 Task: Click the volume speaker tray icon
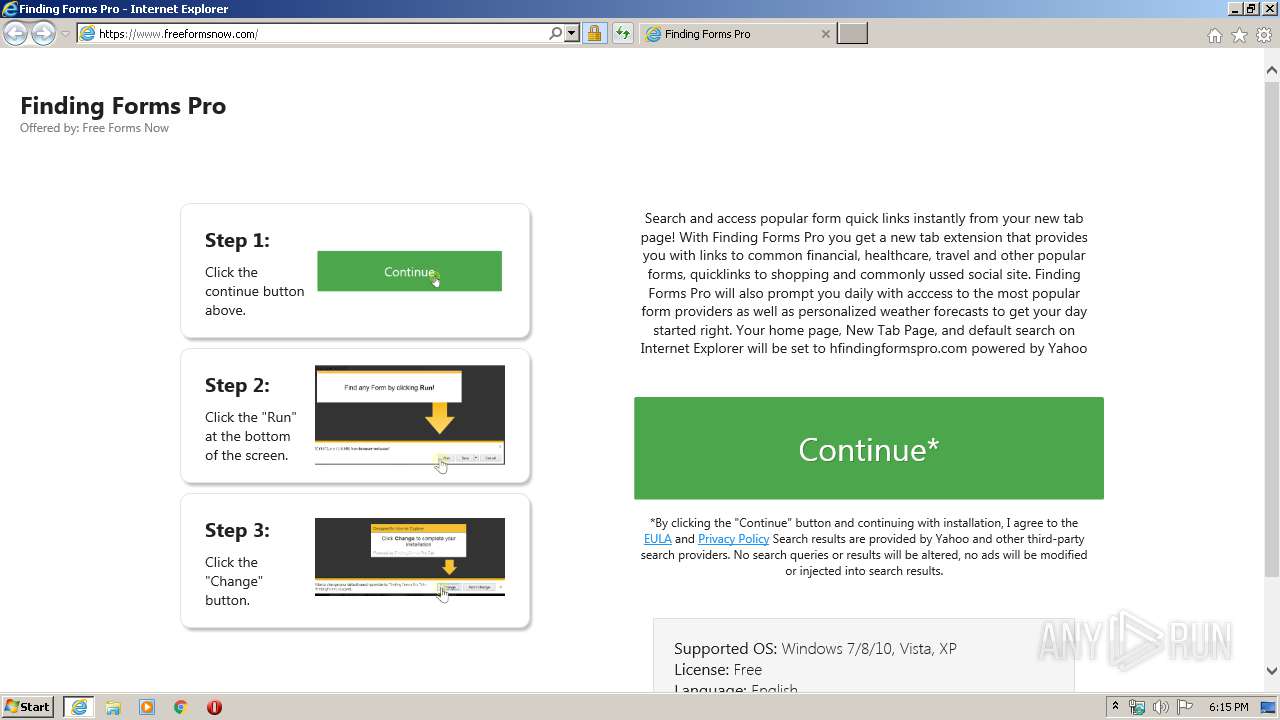coord(1161,707)
